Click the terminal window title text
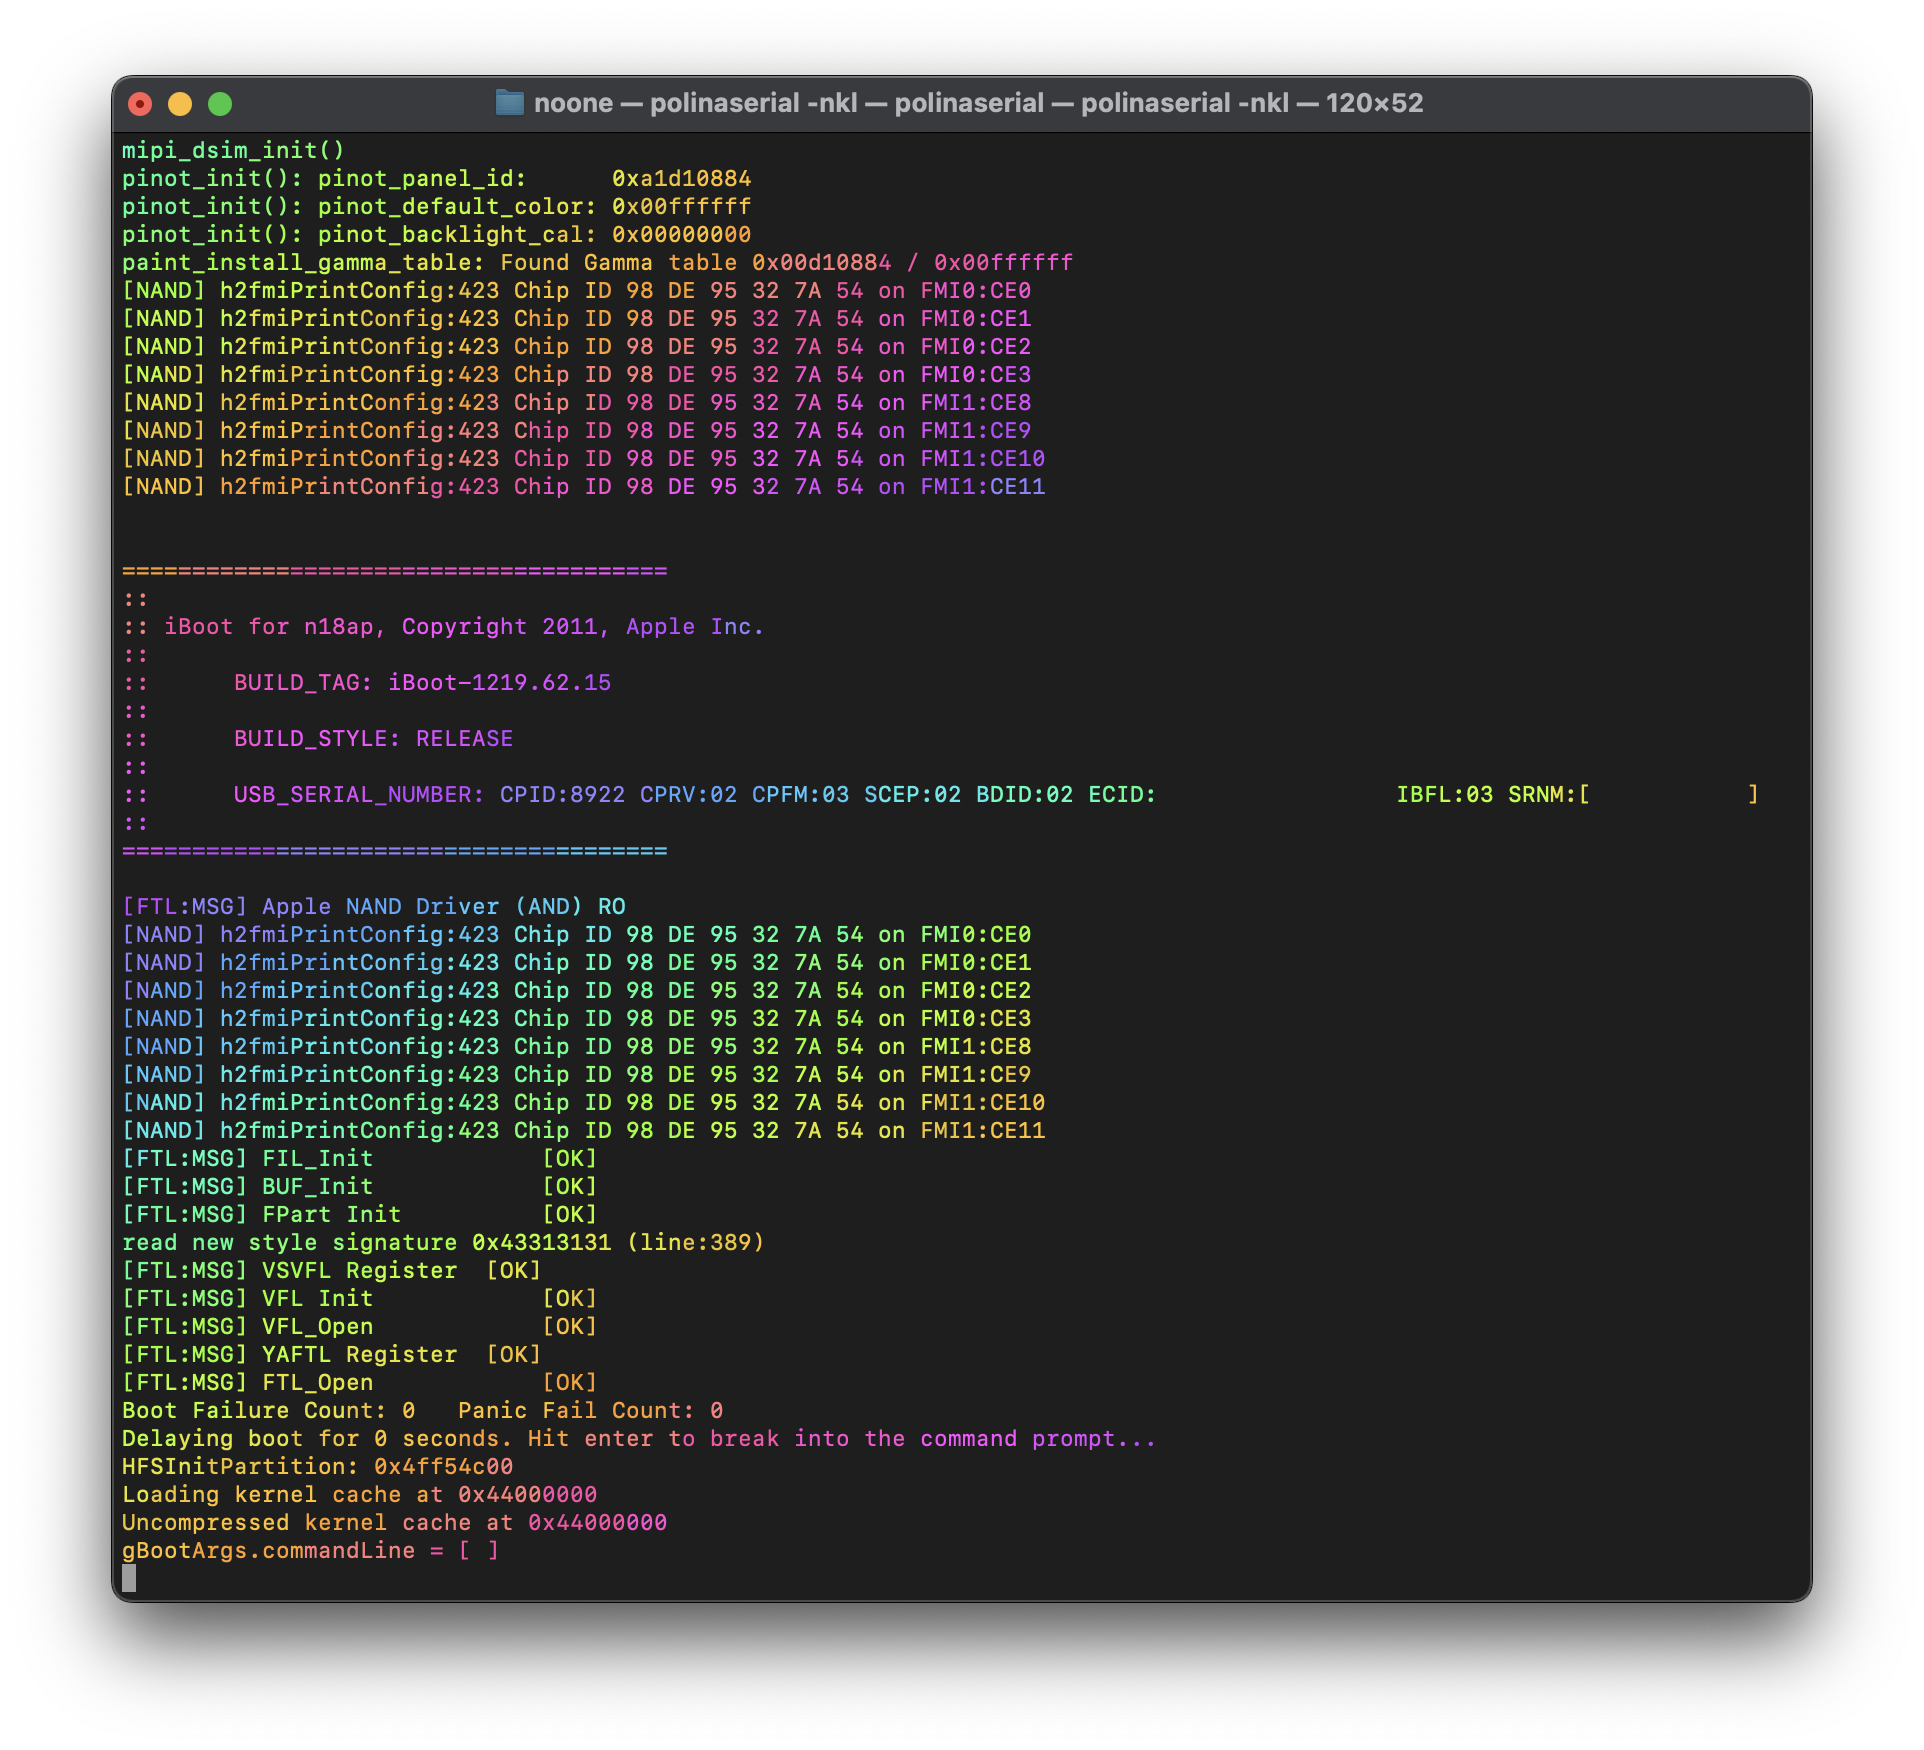The width and height of the screenshot is (1924, 1750). (x=977, y=103)
